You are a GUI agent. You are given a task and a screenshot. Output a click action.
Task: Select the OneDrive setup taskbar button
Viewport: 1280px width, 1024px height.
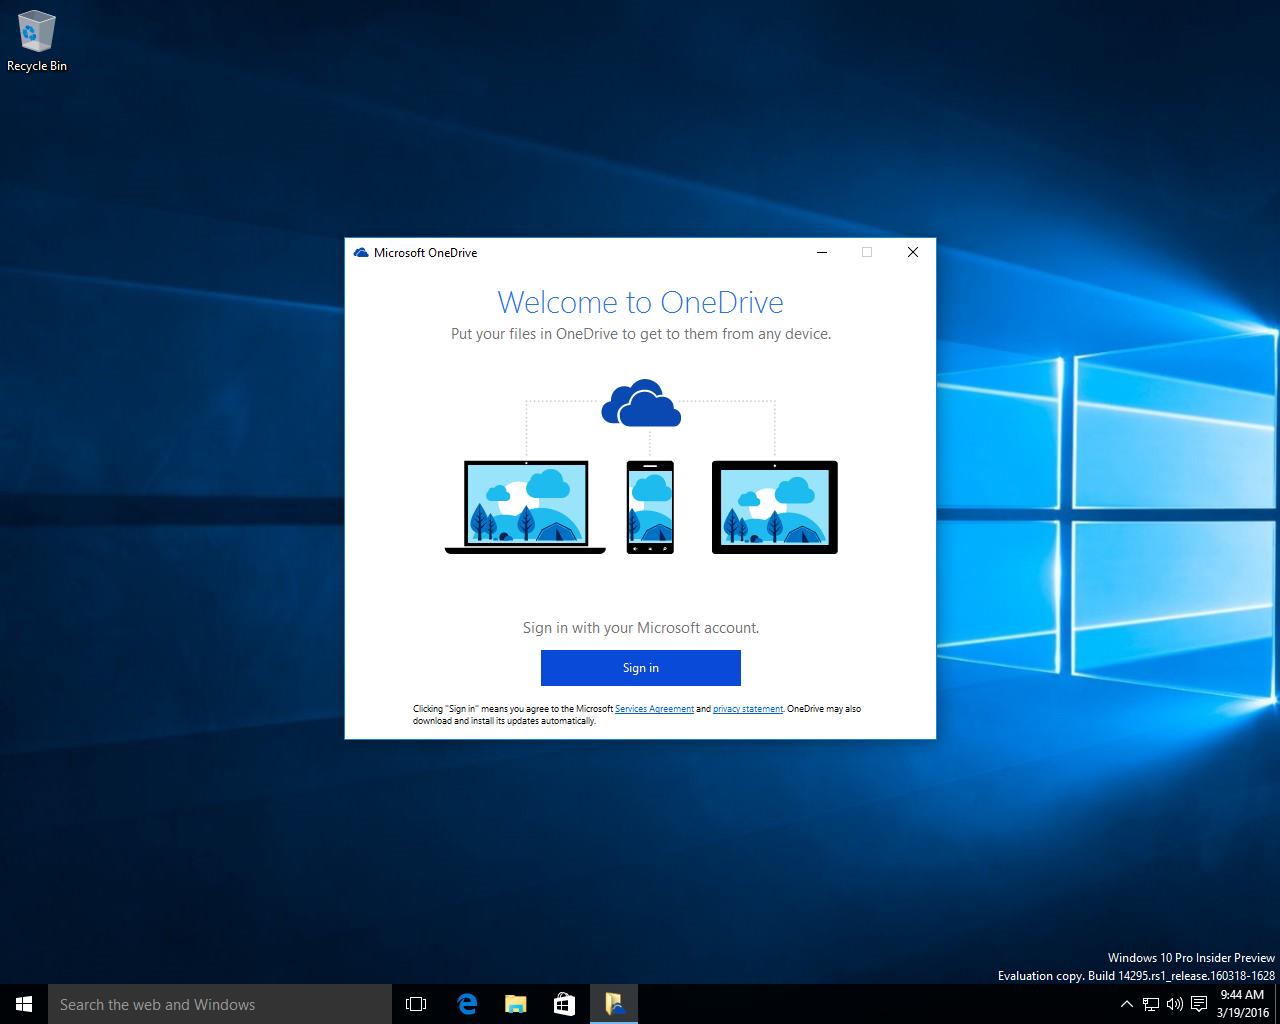(614, 1004)
